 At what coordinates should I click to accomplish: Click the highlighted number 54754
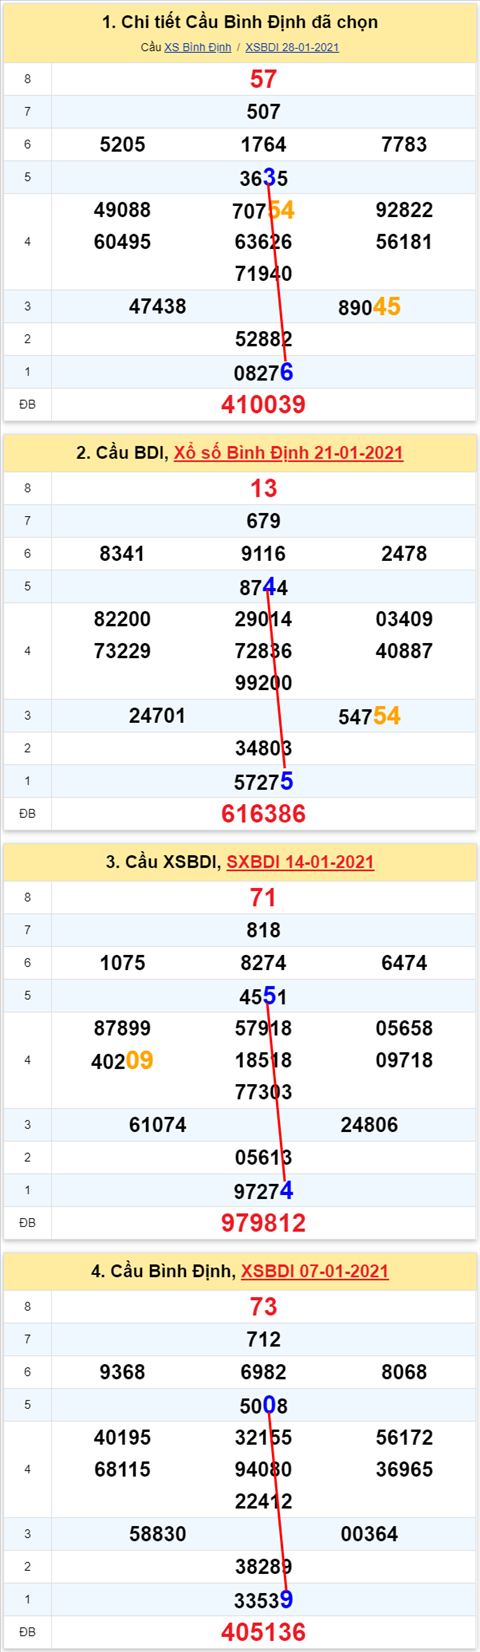click(369, 716)
